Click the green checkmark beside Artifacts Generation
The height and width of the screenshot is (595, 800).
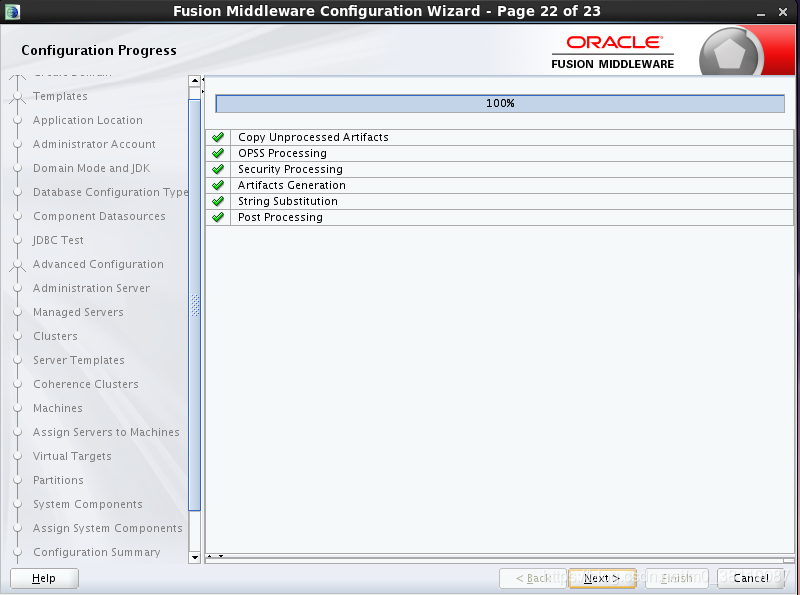pyautogui.click(x=218, y=185)
